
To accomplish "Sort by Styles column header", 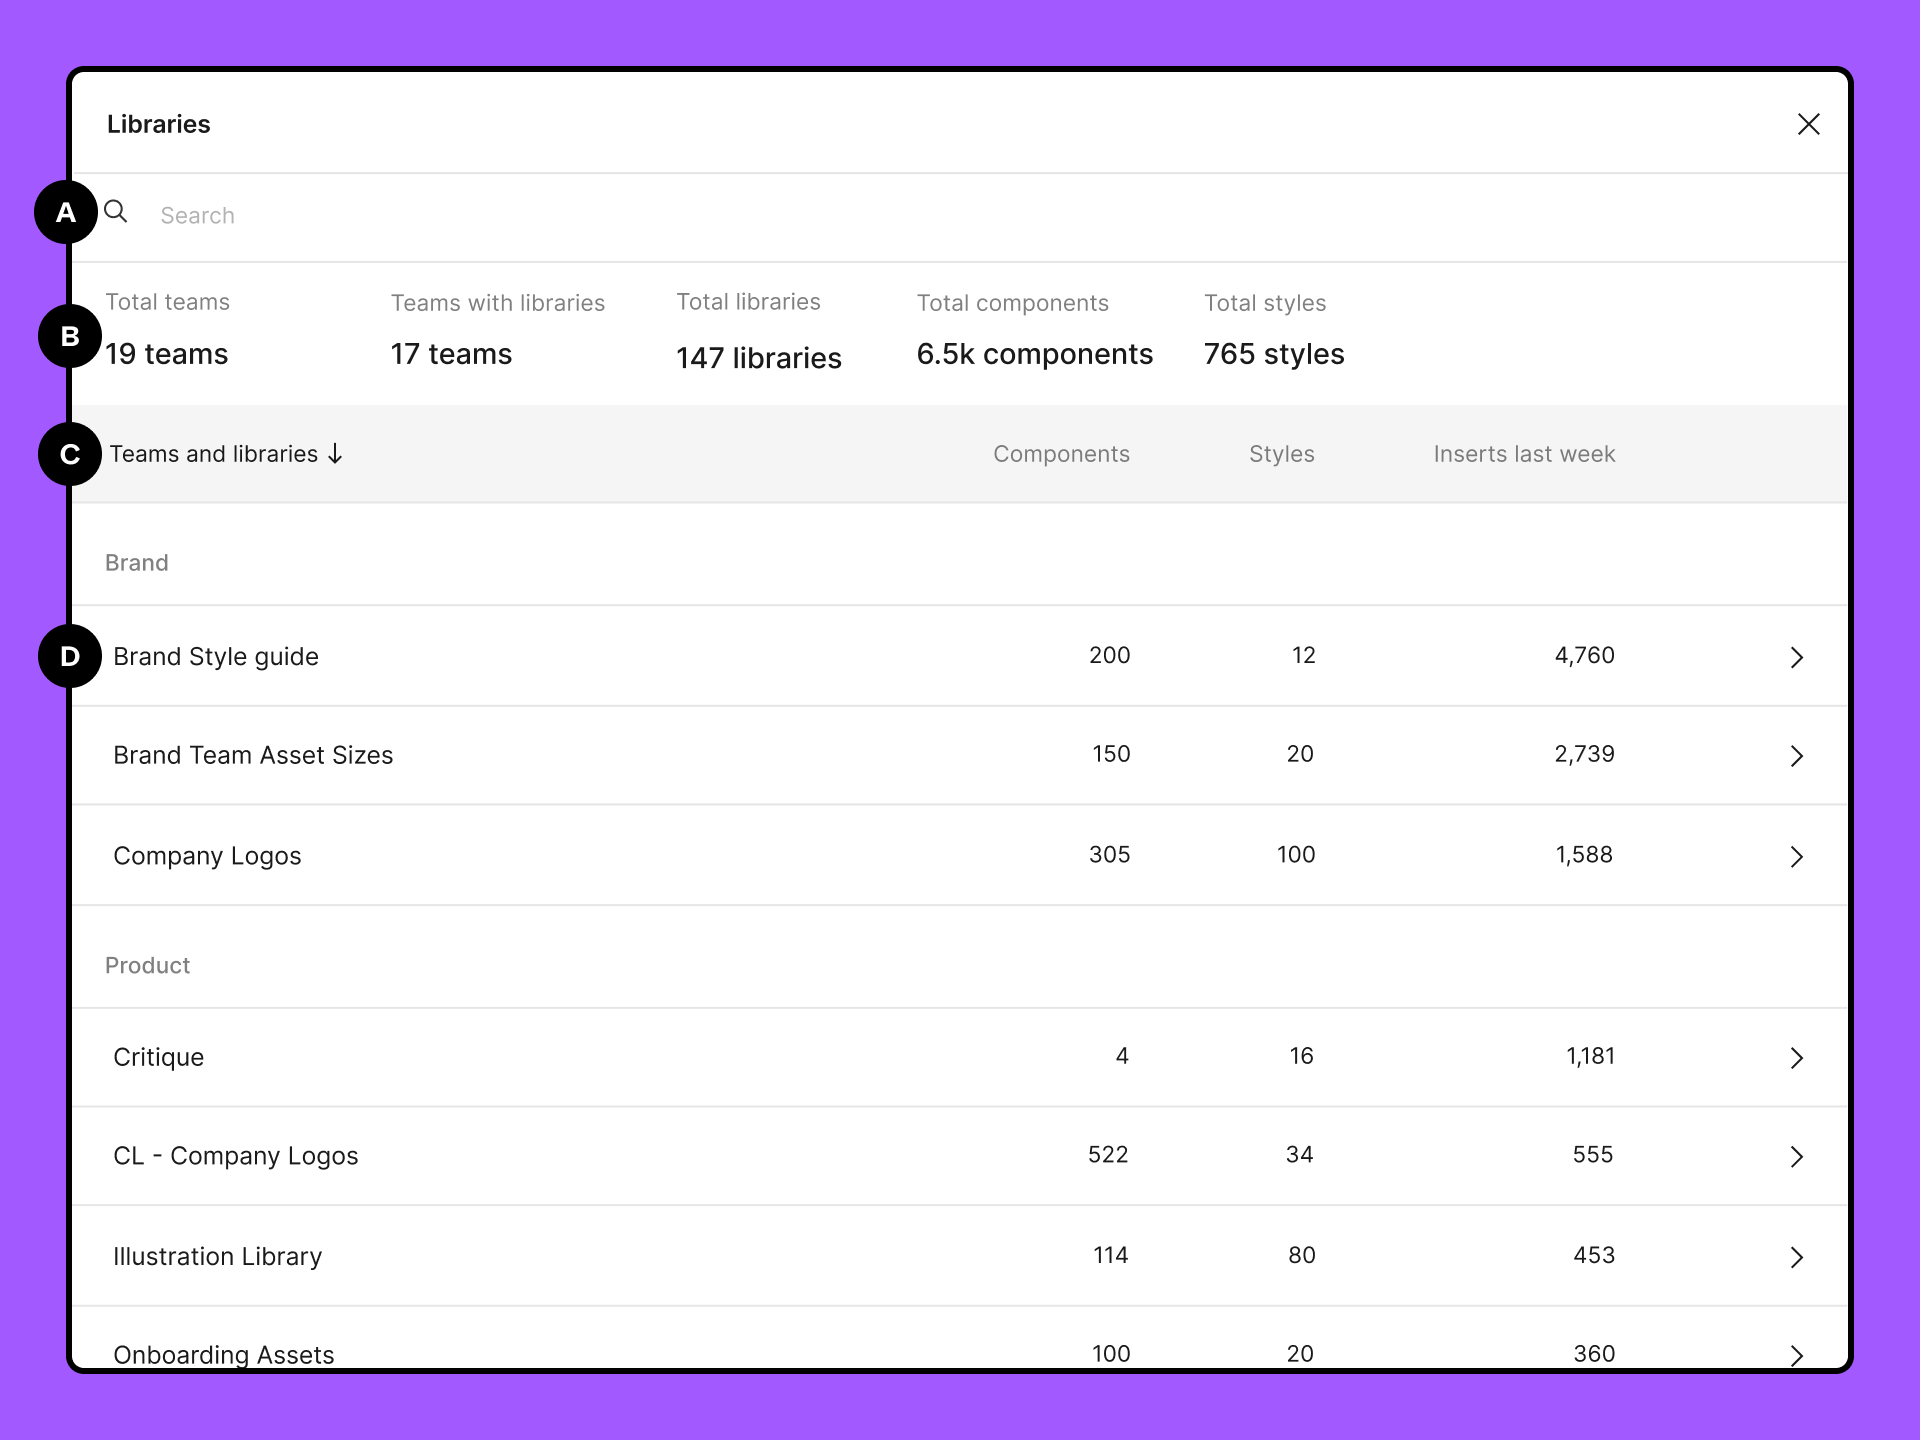I will pos(1281,454).
